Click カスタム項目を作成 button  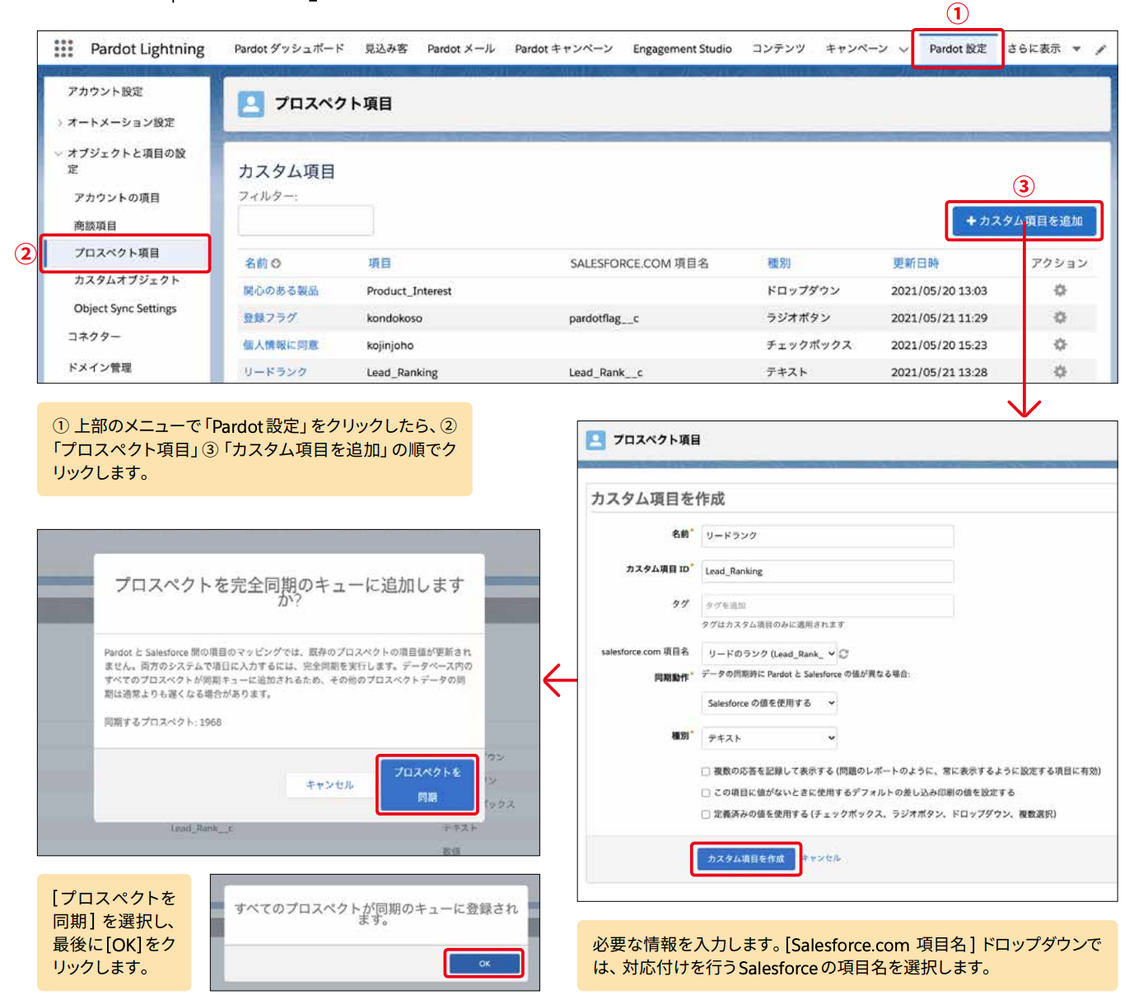745,859
